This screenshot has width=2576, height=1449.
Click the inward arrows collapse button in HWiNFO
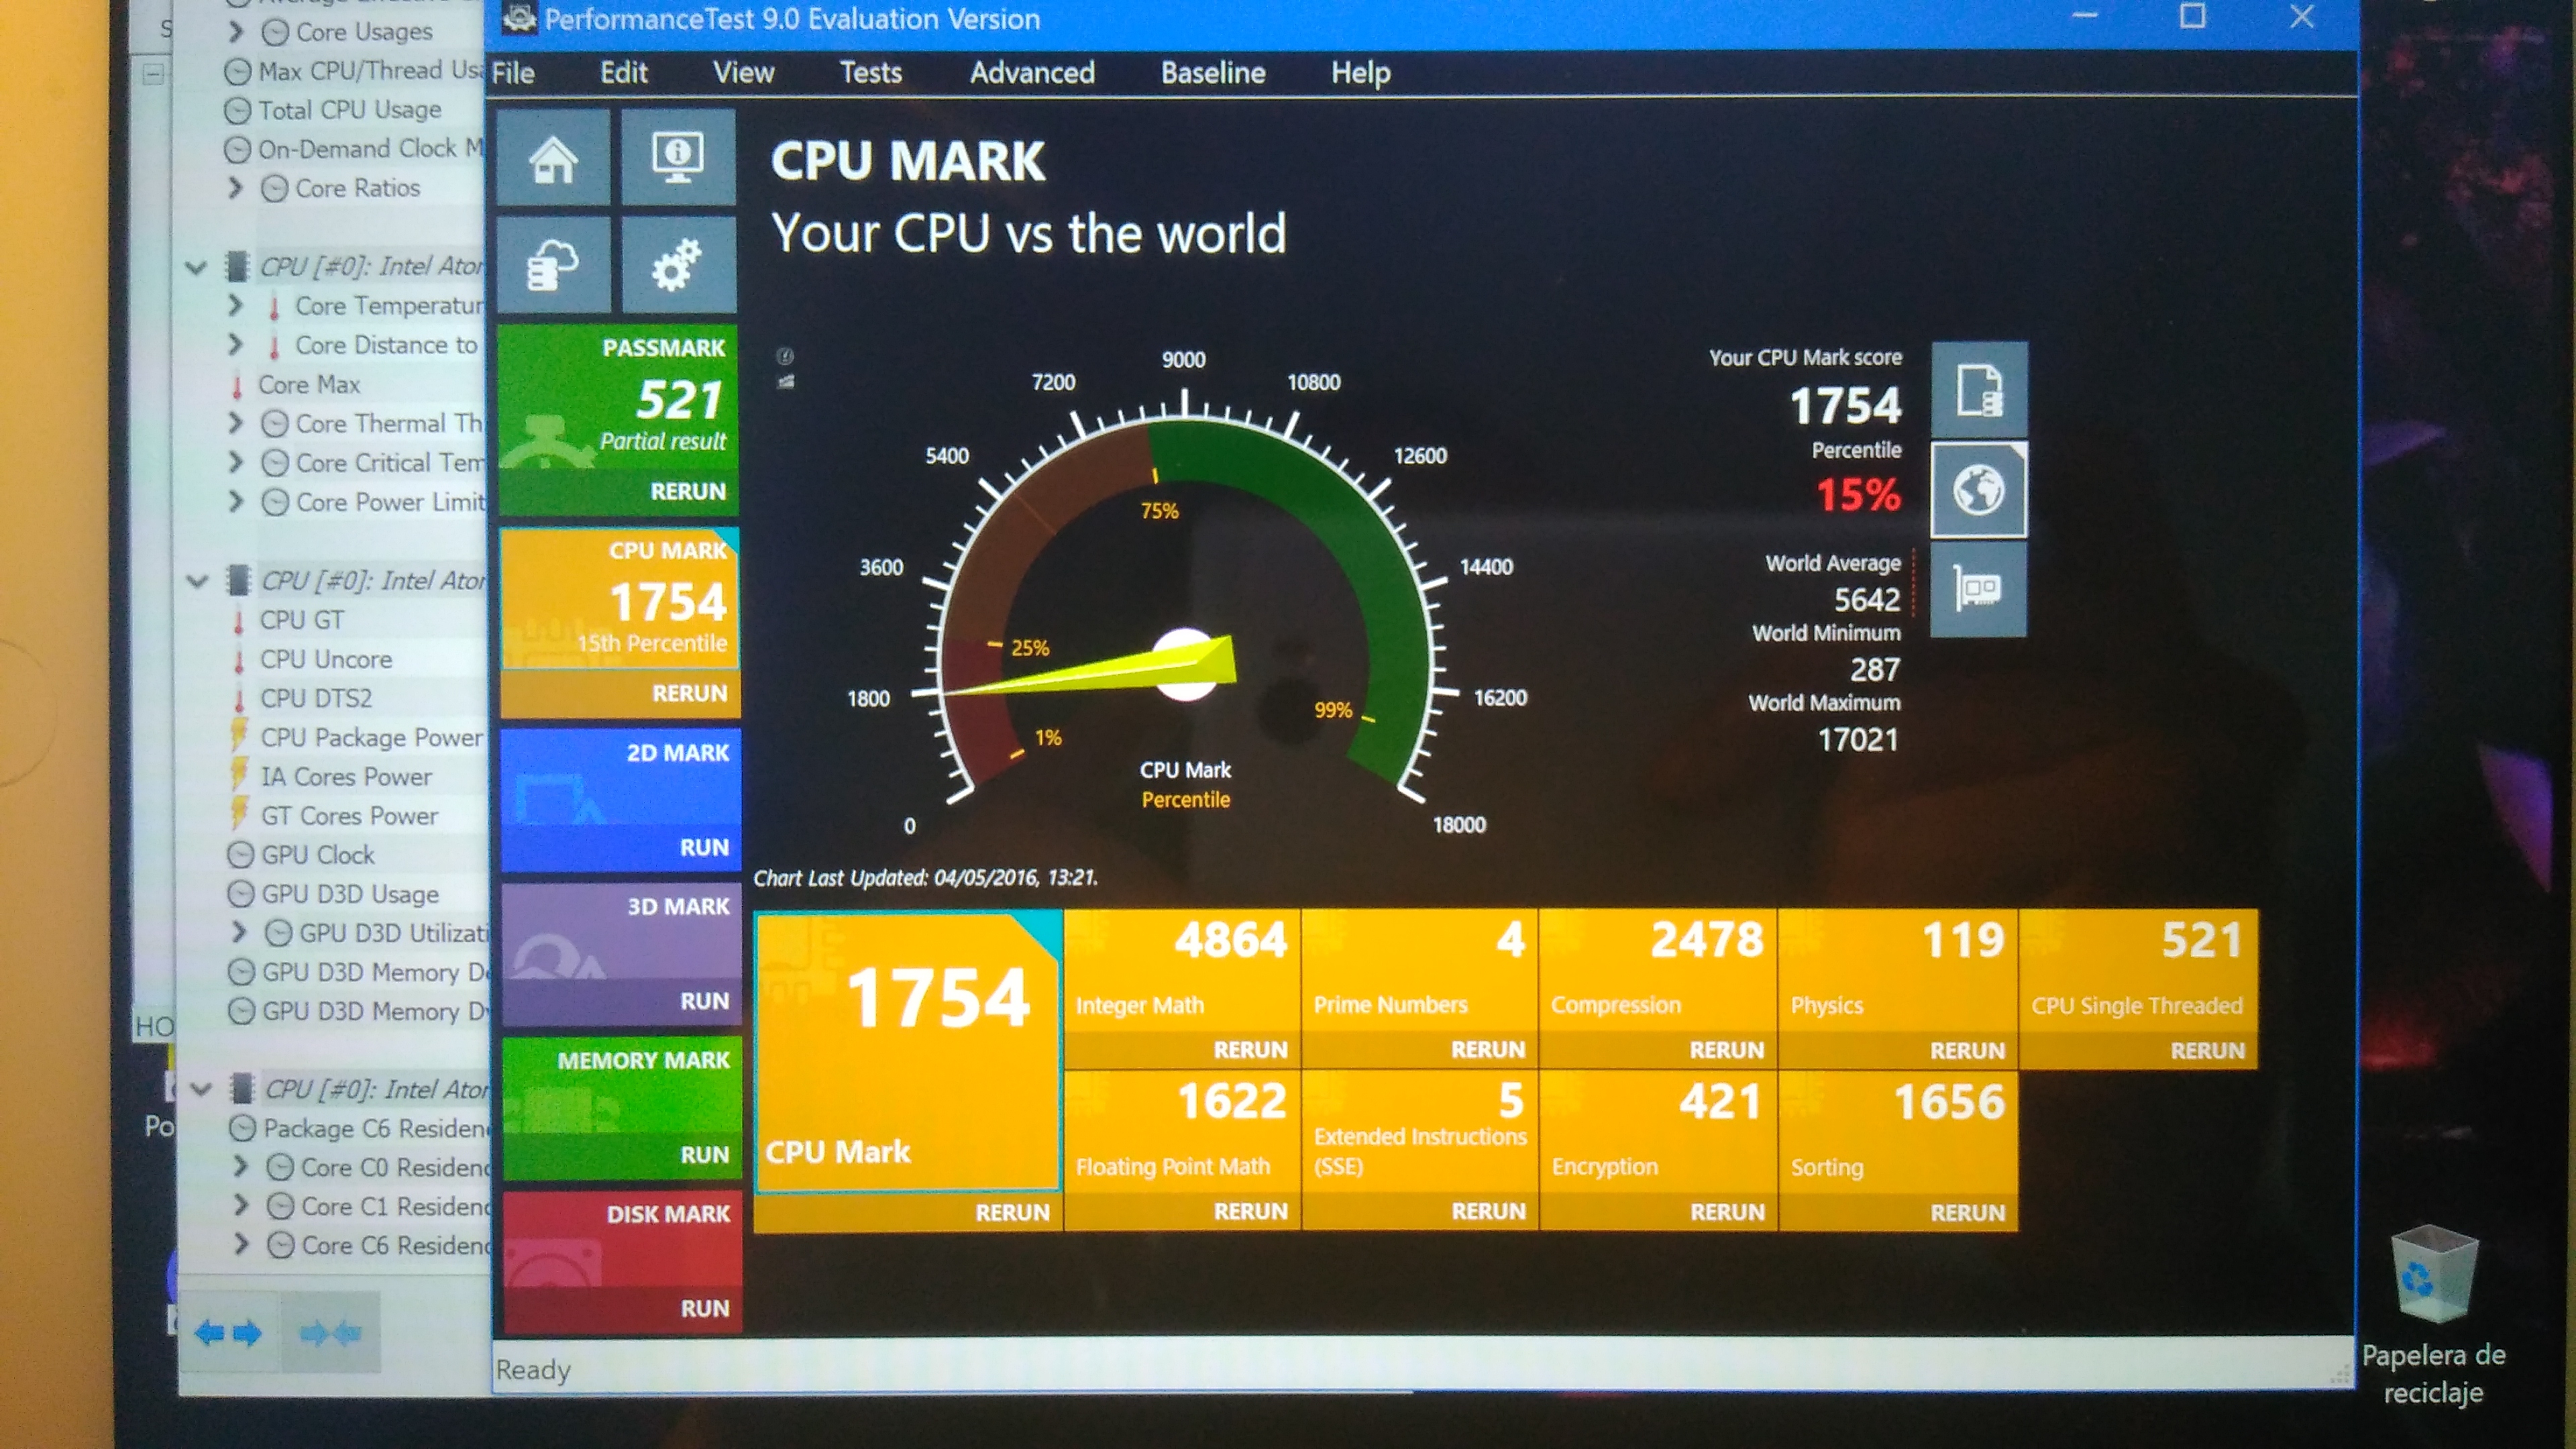click(x=330, y=1332)
